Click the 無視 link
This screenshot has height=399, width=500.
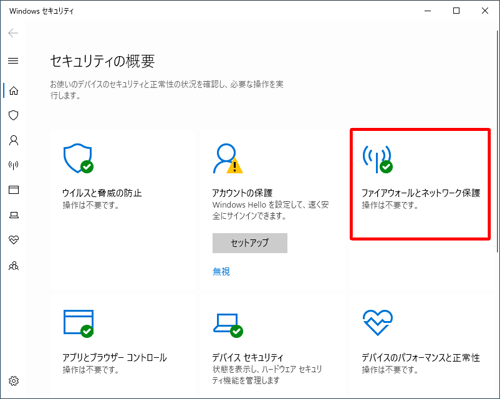coord(221,272)
